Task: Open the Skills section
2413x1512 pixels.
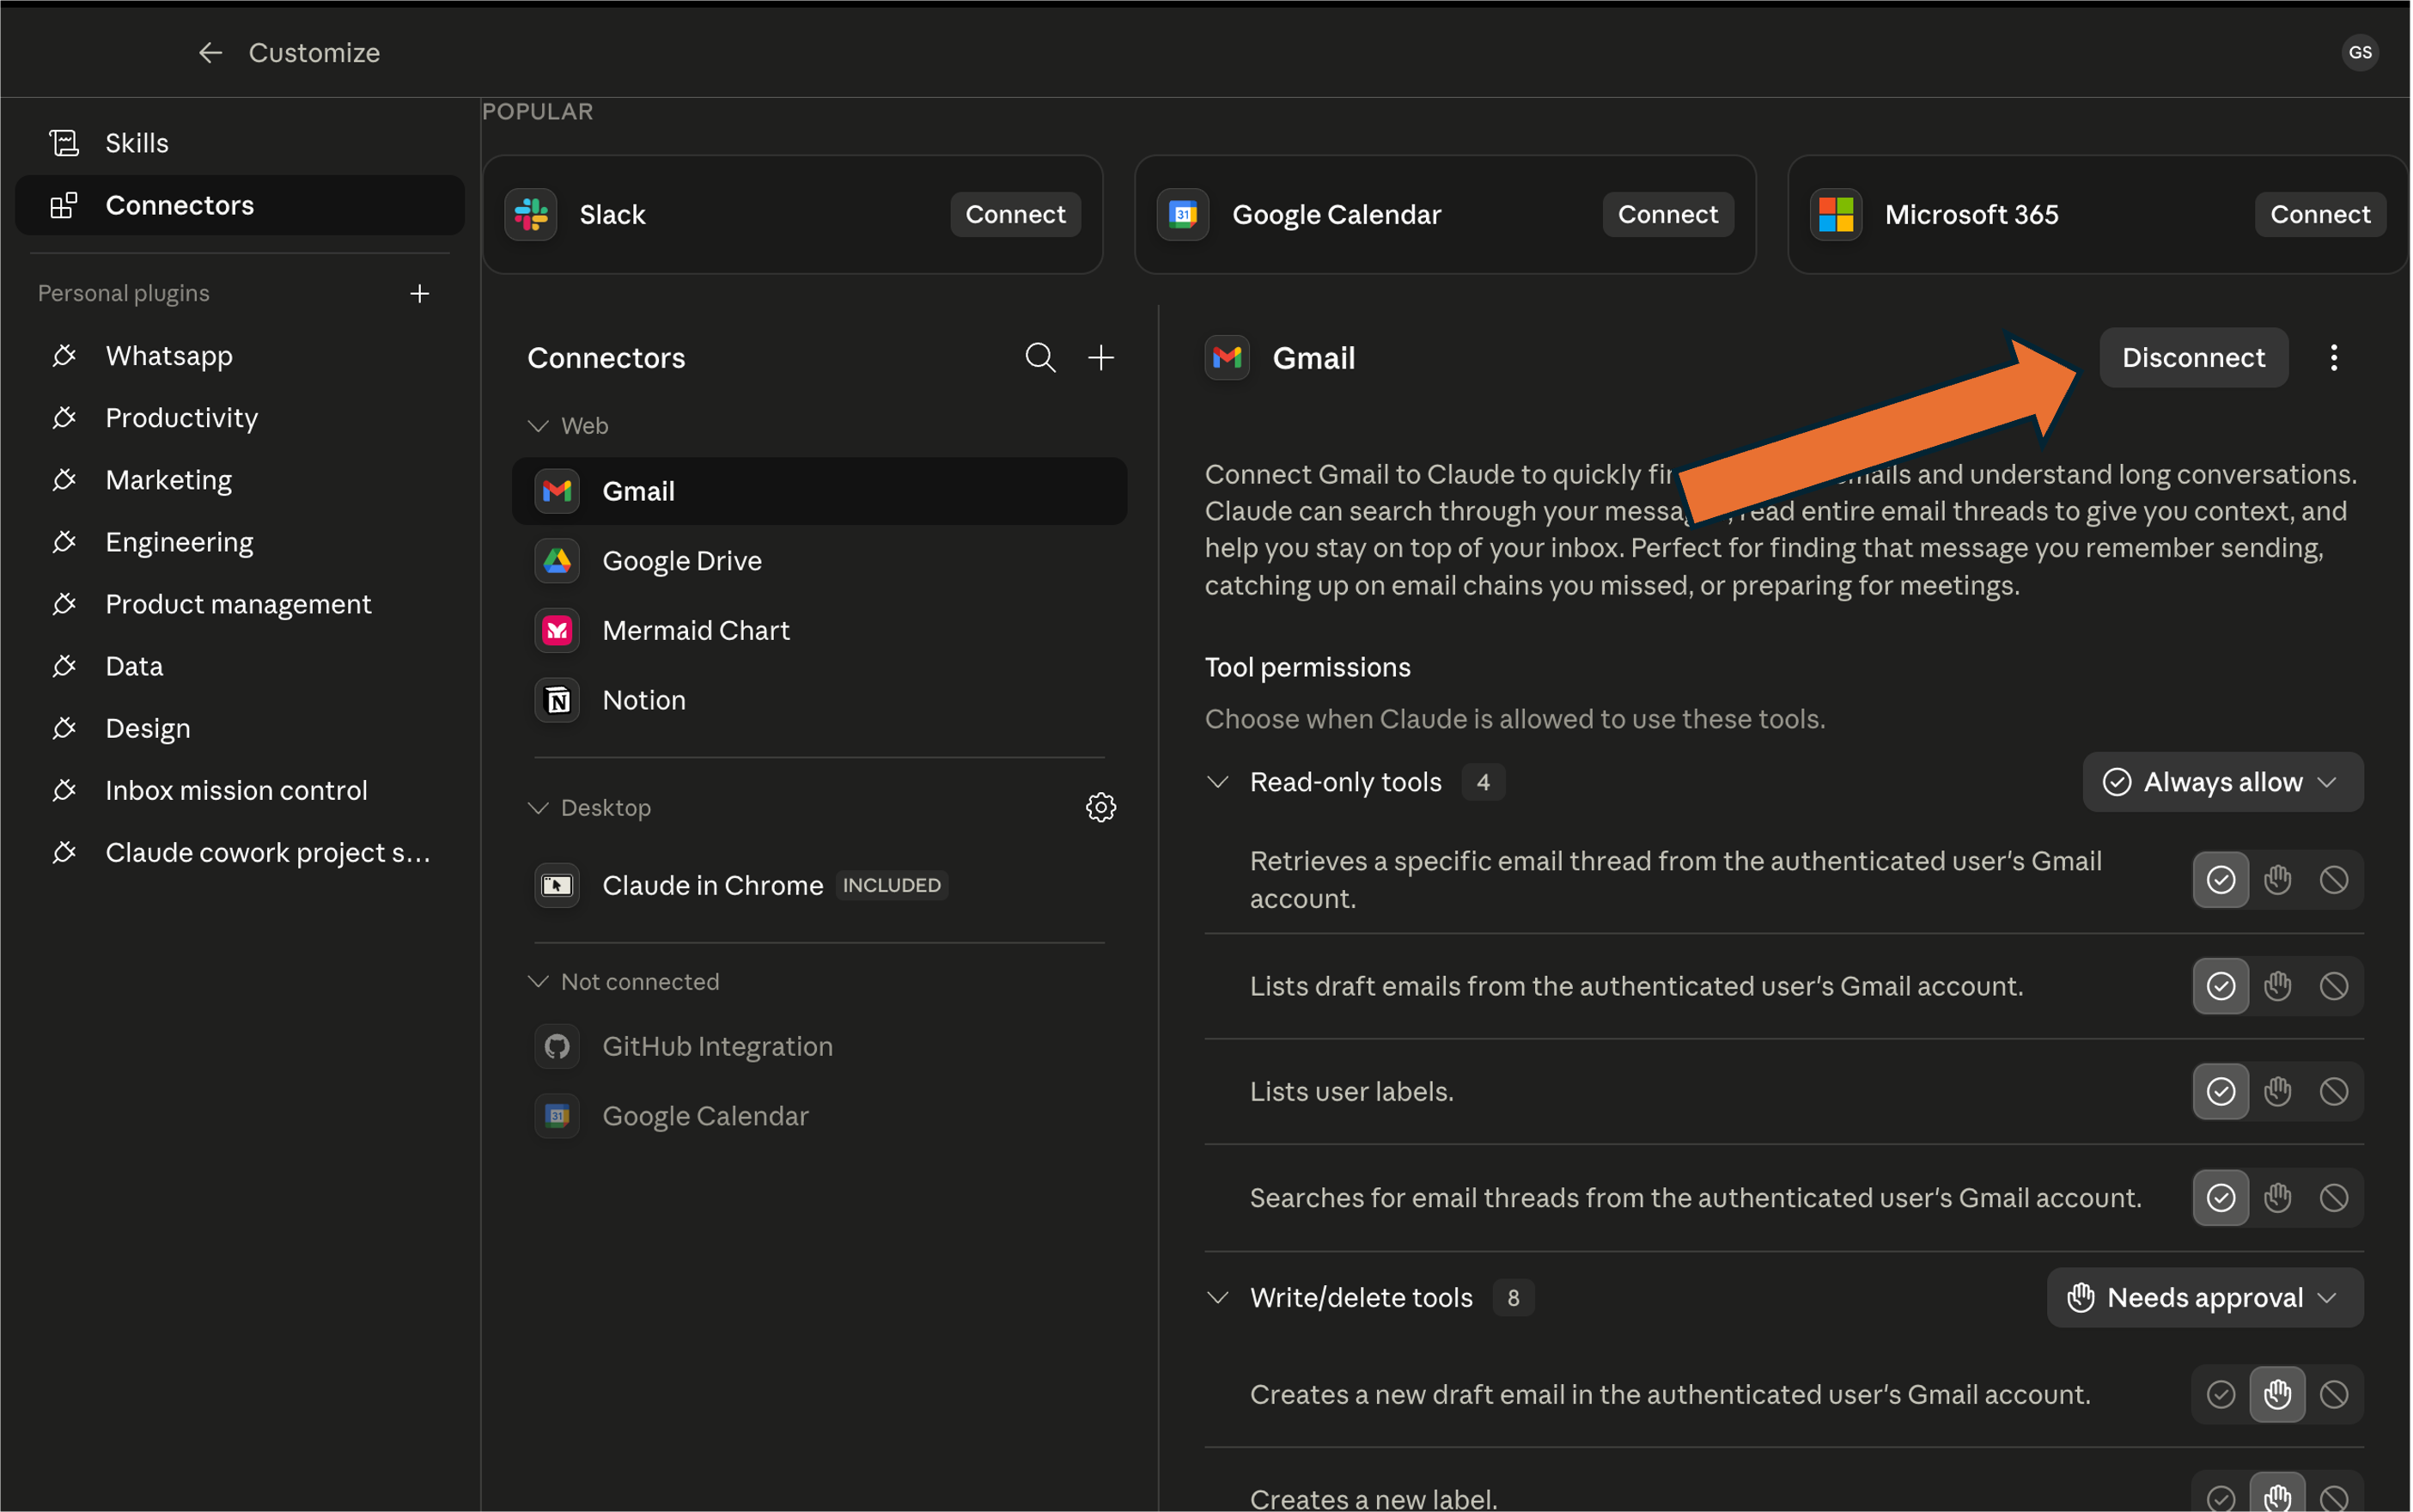Action: [x=240, y=143]
